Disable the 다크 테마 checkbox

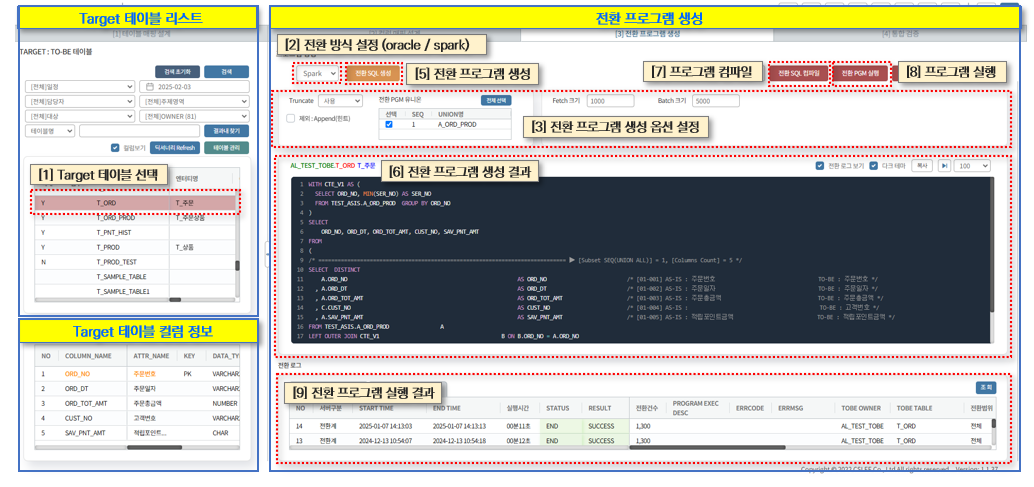(874, 166)
